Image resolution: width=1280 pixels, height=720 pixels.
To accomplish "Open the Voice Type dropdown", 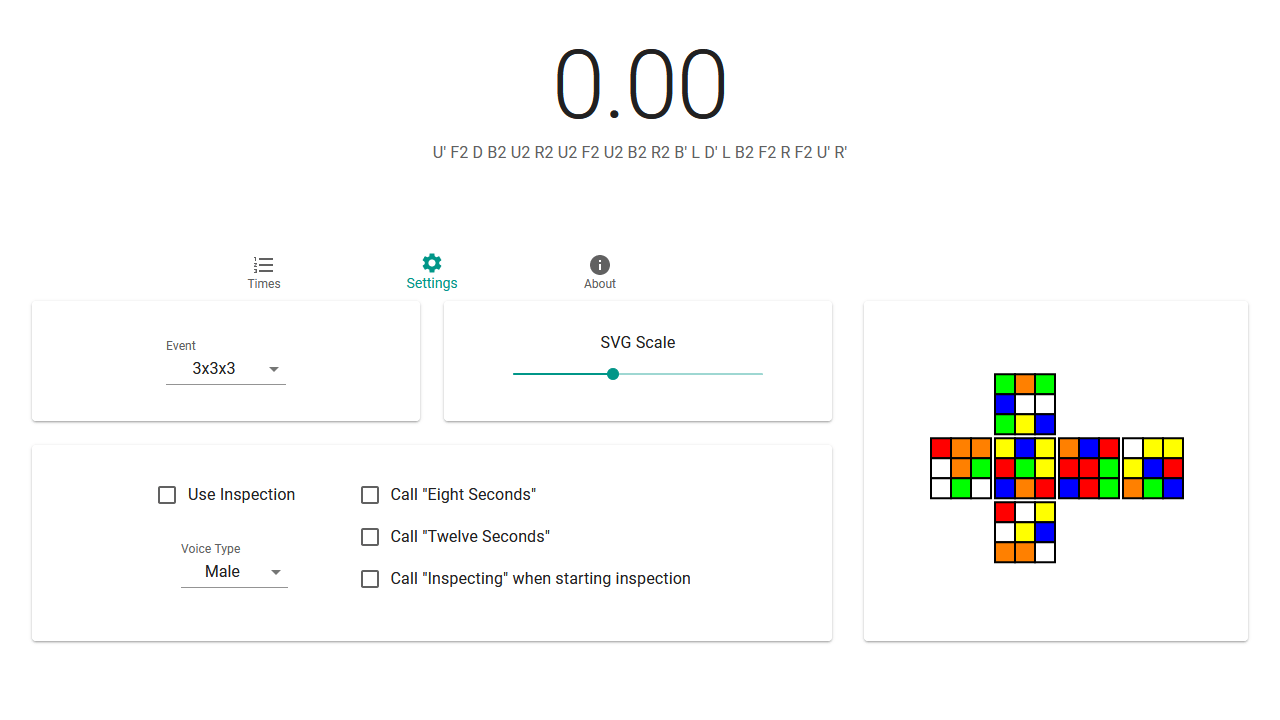I will 234,571.
